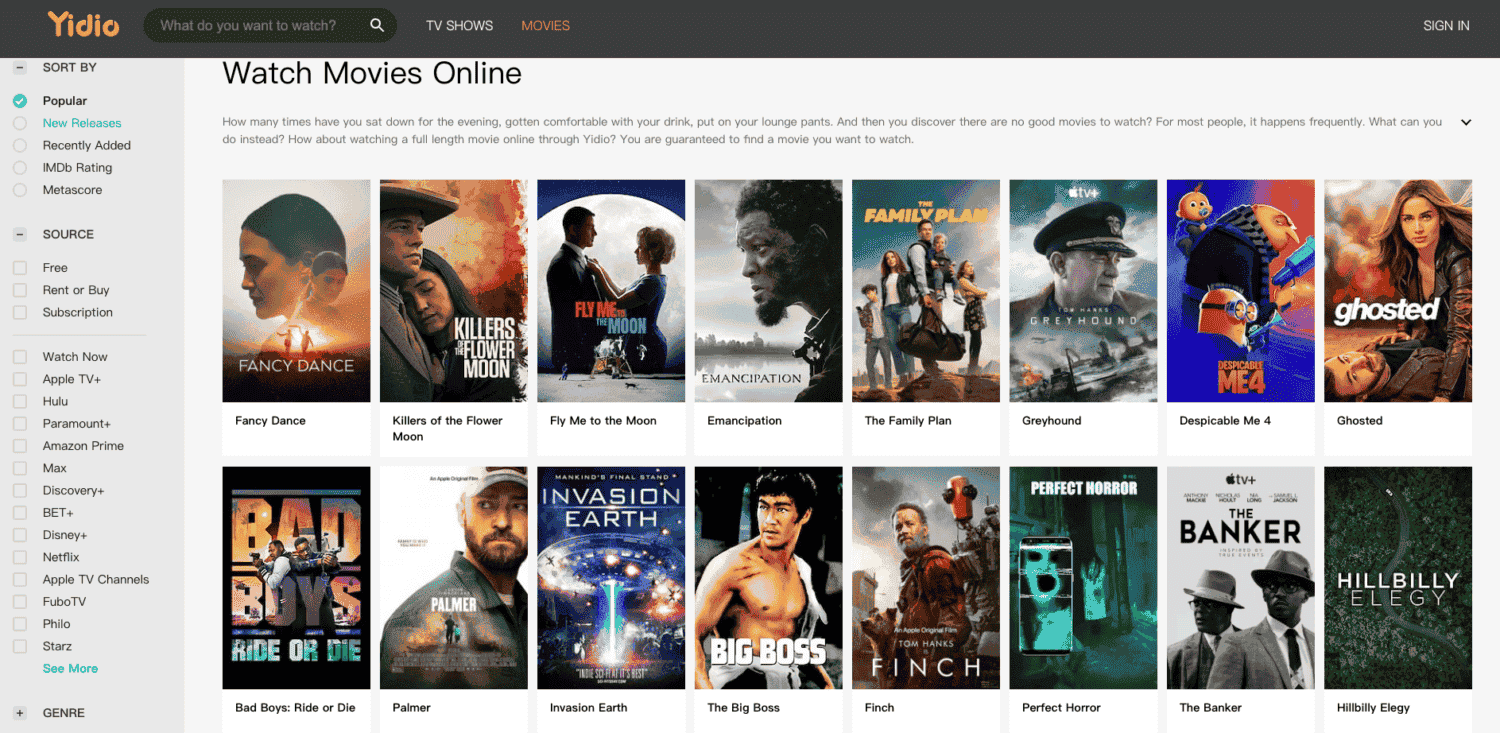Check the Free source filter
1500x733 pixels.
tap(20, 268)
